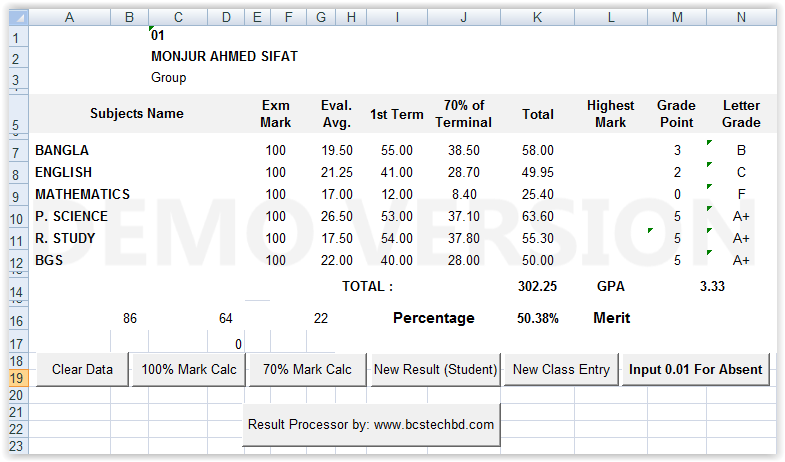Select the MATHEMATICS subject cell

click(x=83, y=194)
